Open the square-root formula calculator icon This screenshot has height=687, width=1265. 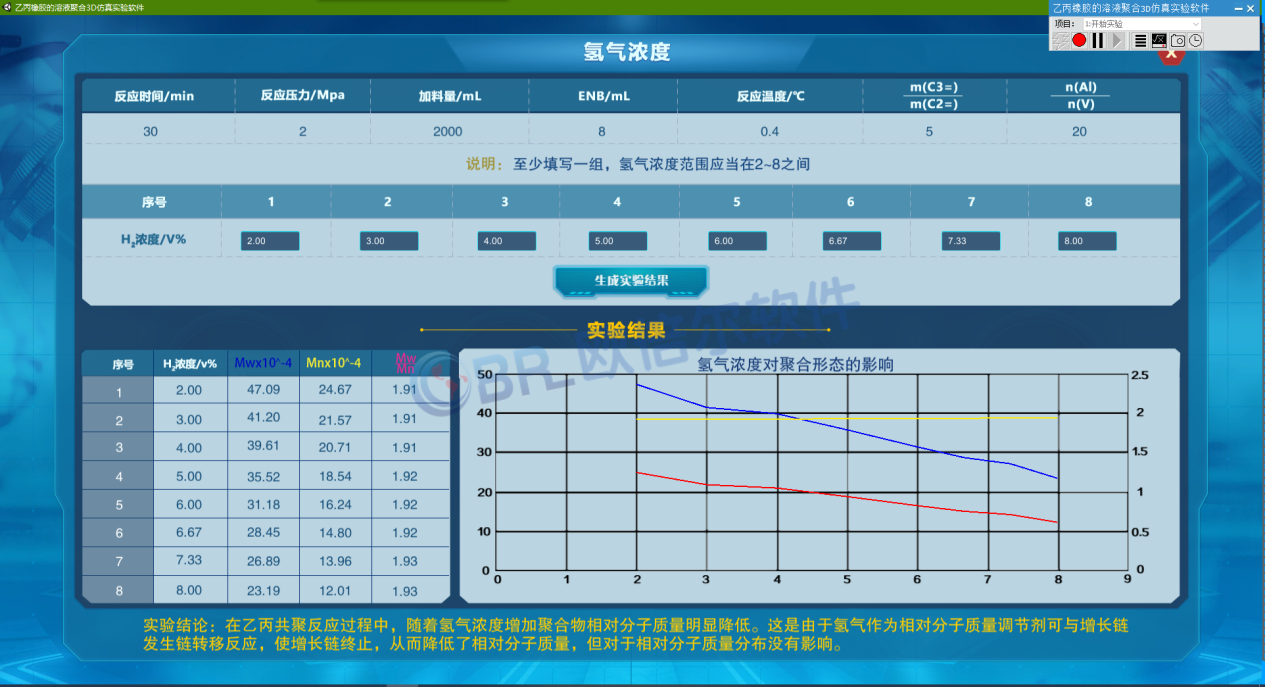(x=1159, y=40)
